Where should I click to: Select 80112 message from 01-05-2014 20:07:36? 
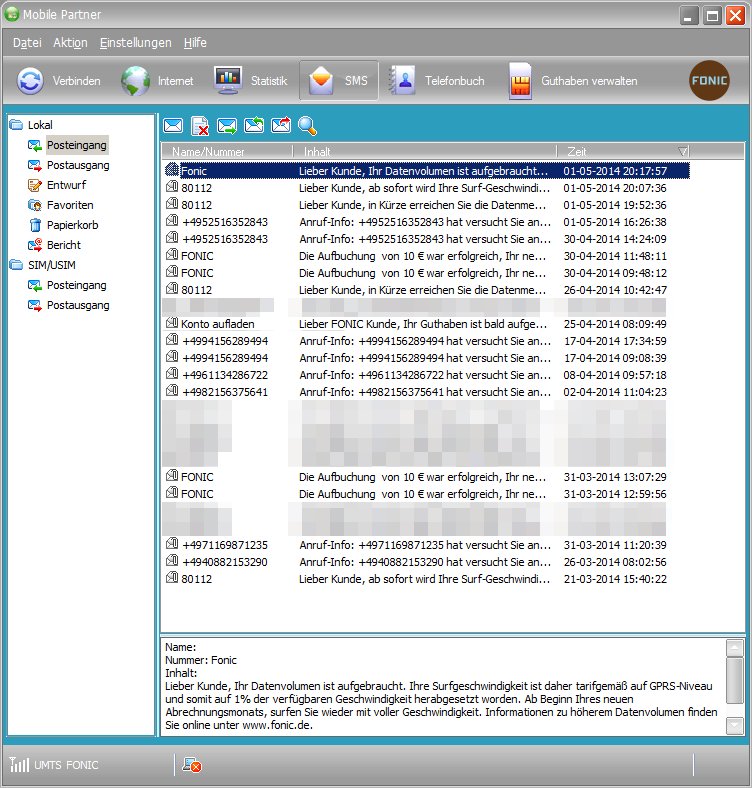426,188
